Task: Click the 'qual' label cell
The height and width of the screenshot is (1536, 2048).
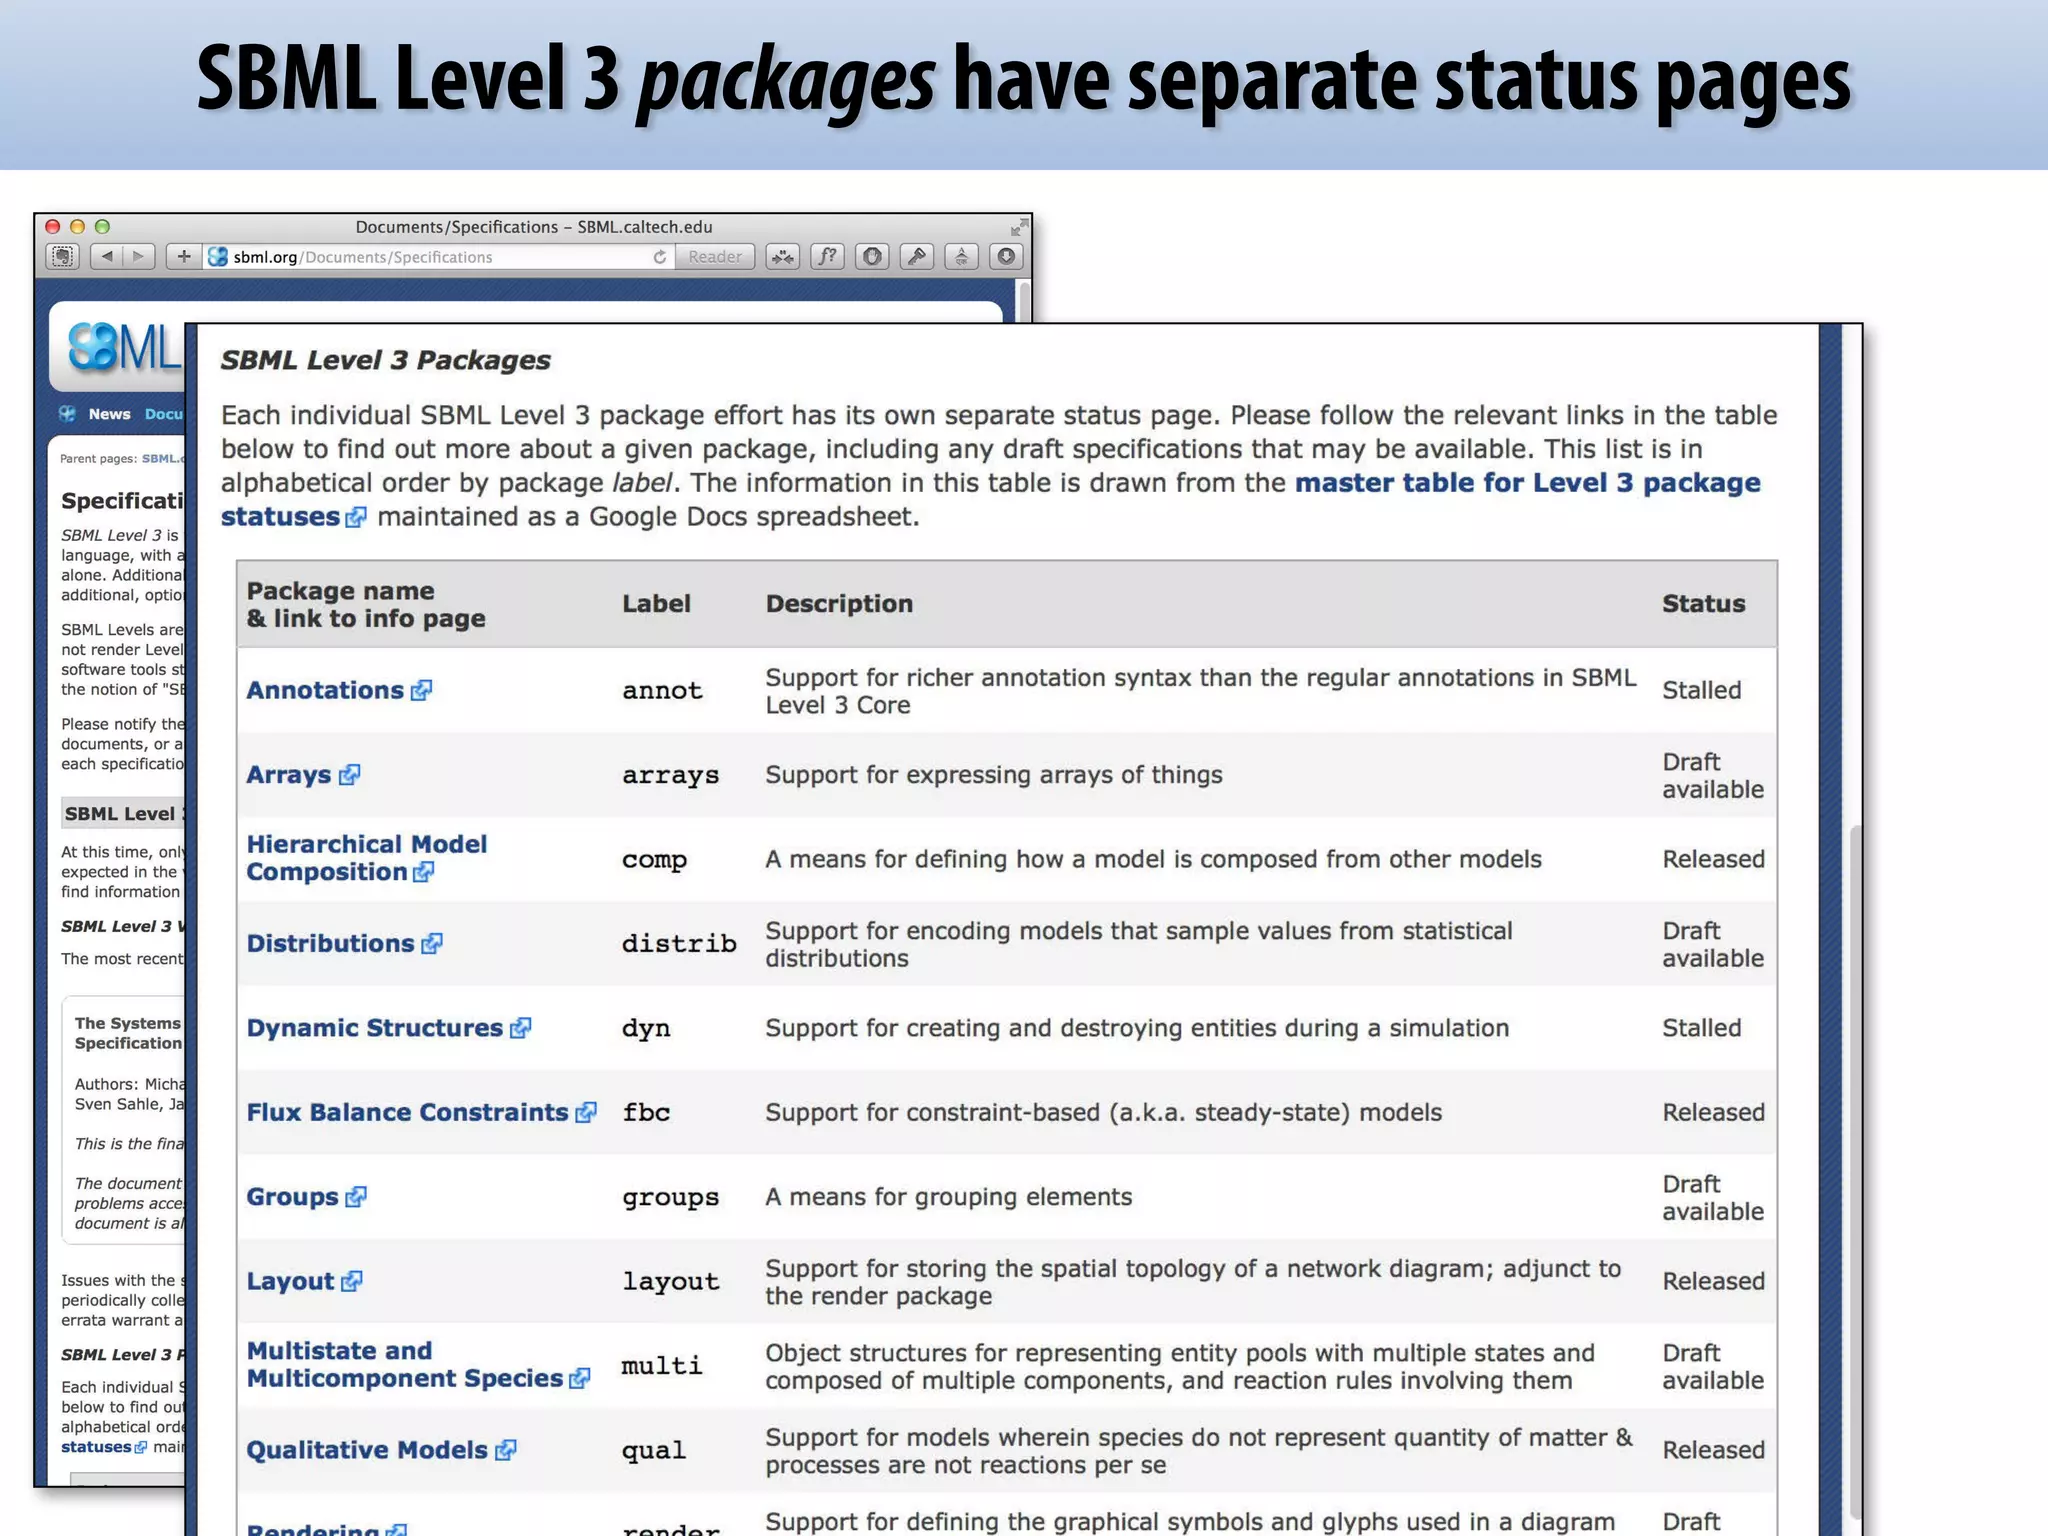Action: point(653,1451)
